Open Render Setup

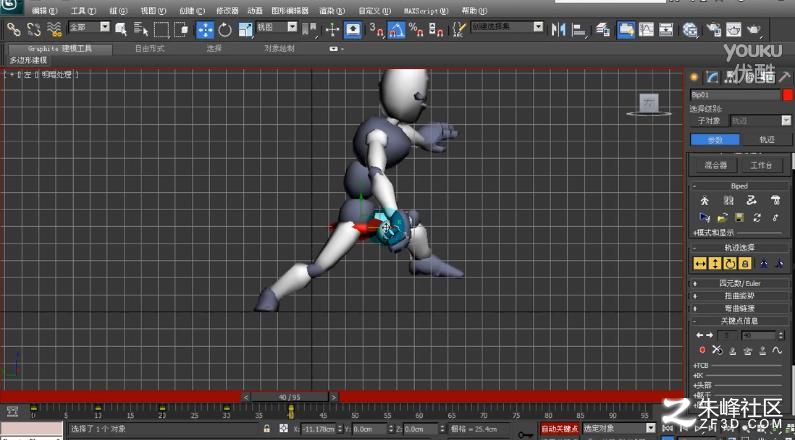pos(713,29)
